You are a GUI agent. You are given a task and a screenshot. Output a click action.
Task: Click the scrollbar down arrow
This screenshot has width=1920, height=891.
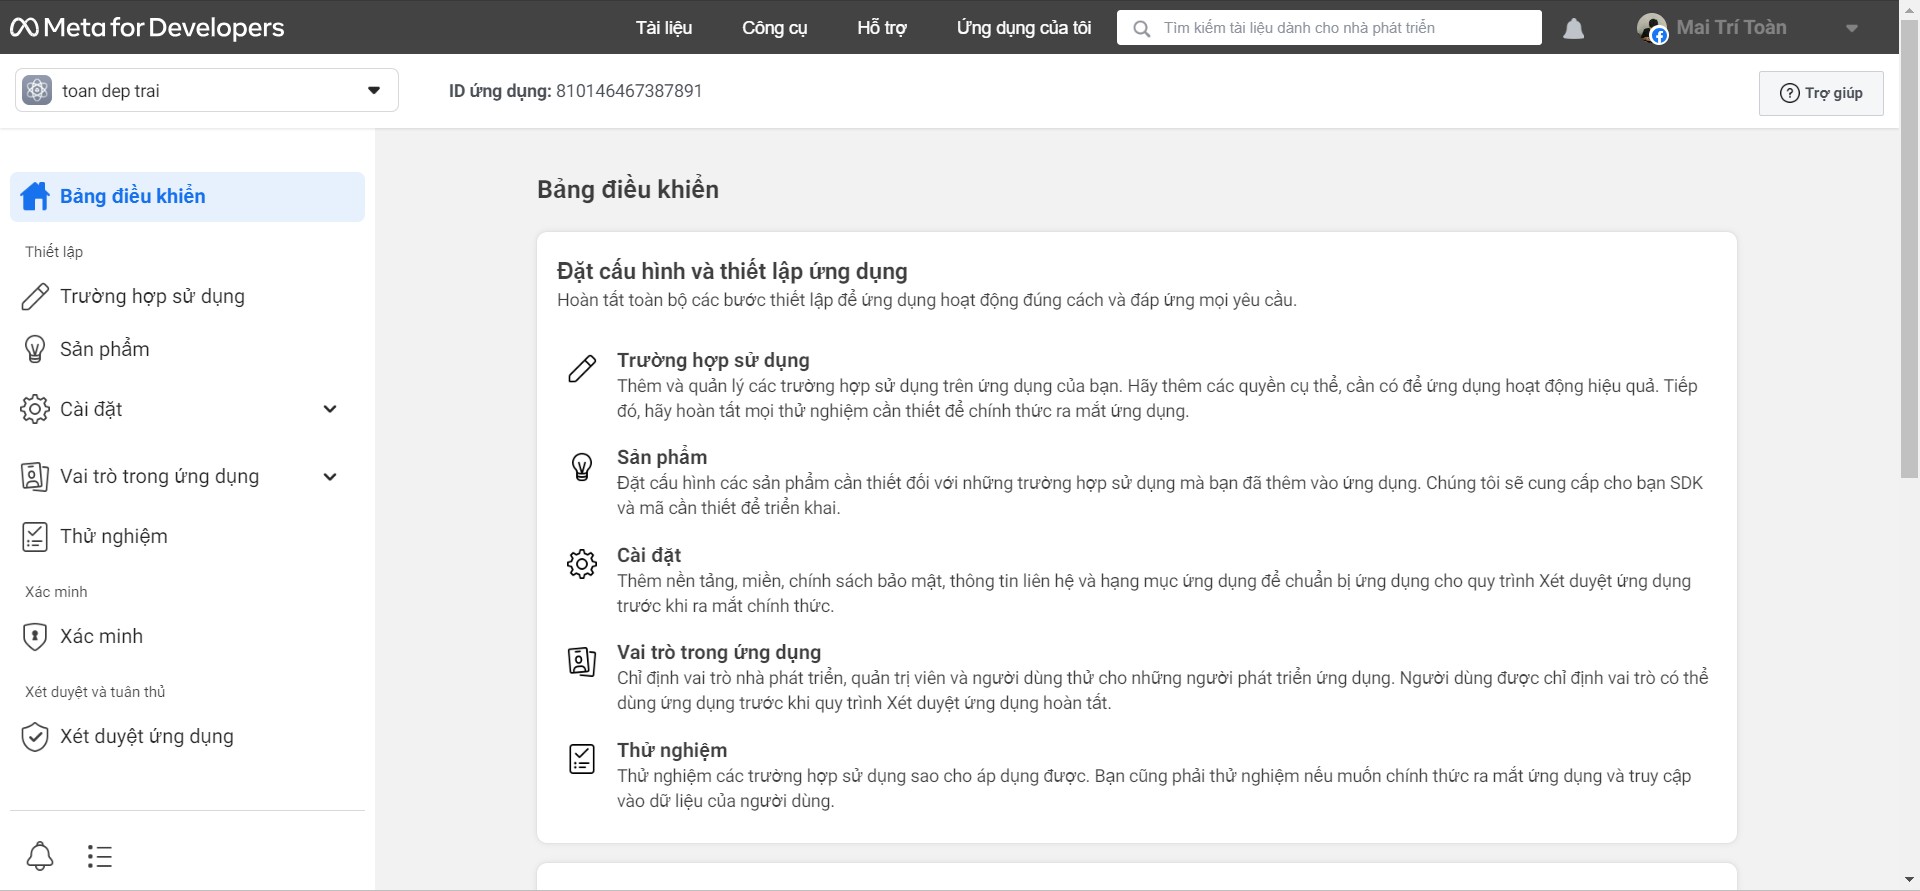(x=1910, y=880)
